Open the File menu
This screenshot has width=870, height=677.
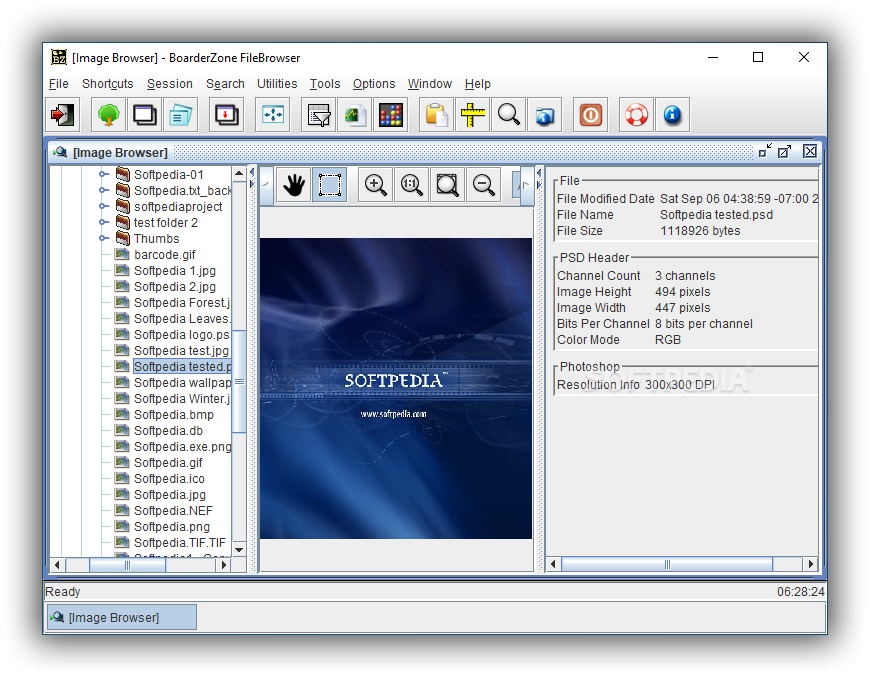click(58, 84)
